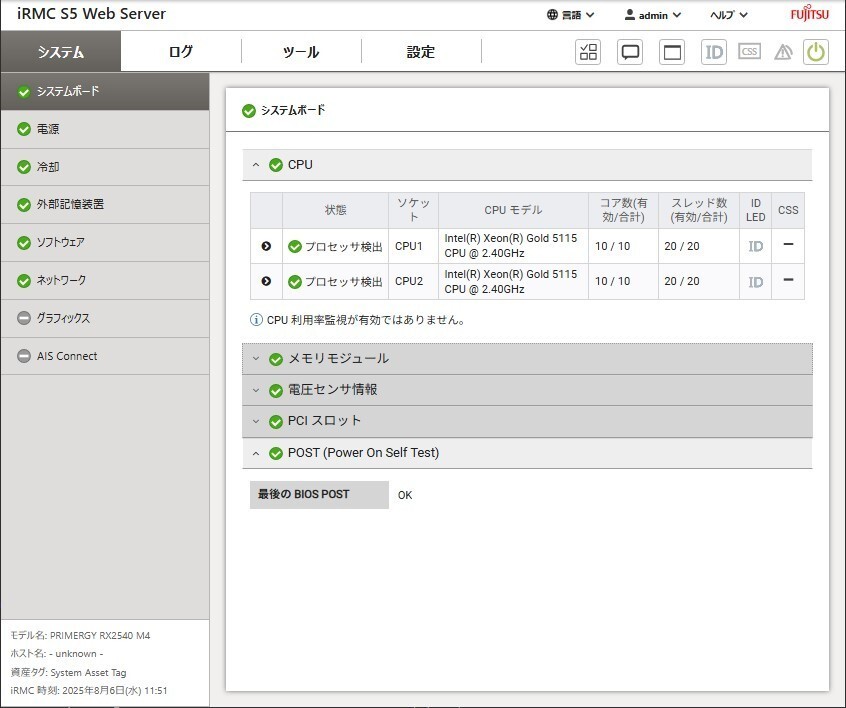Expand CPU2 row details arrow
The width and height of the screenshot is (846, 708).
coord(266,282)
